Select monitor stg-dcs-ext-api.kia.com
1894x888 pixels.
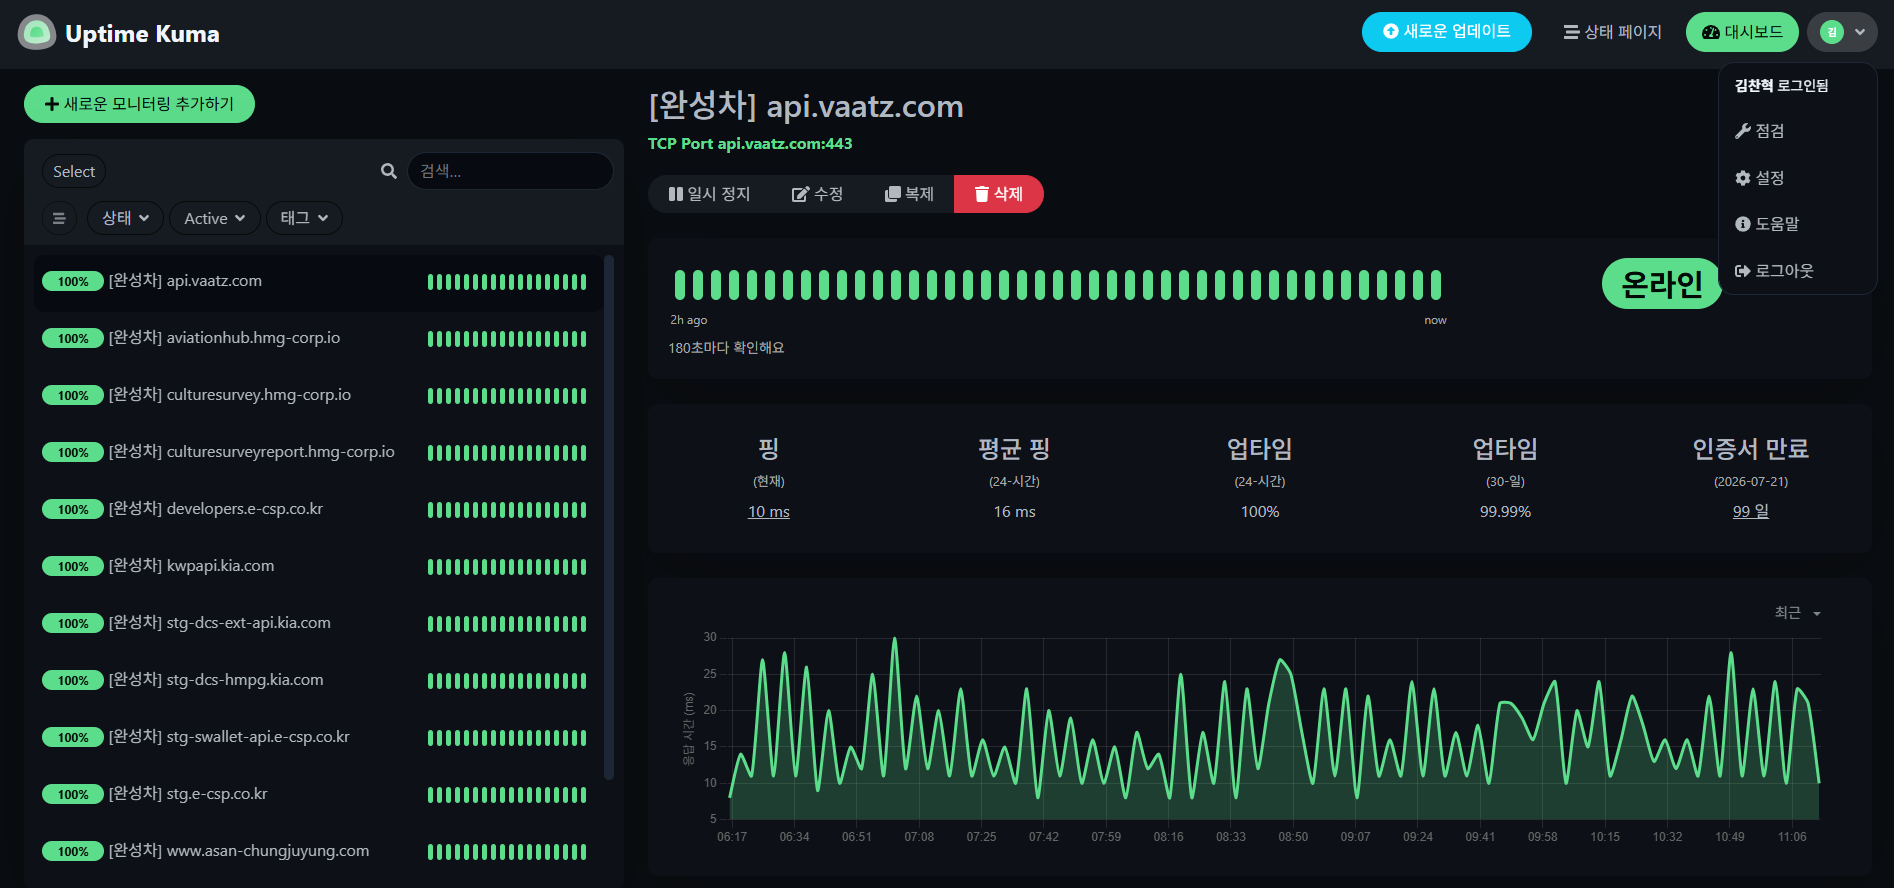318,624
